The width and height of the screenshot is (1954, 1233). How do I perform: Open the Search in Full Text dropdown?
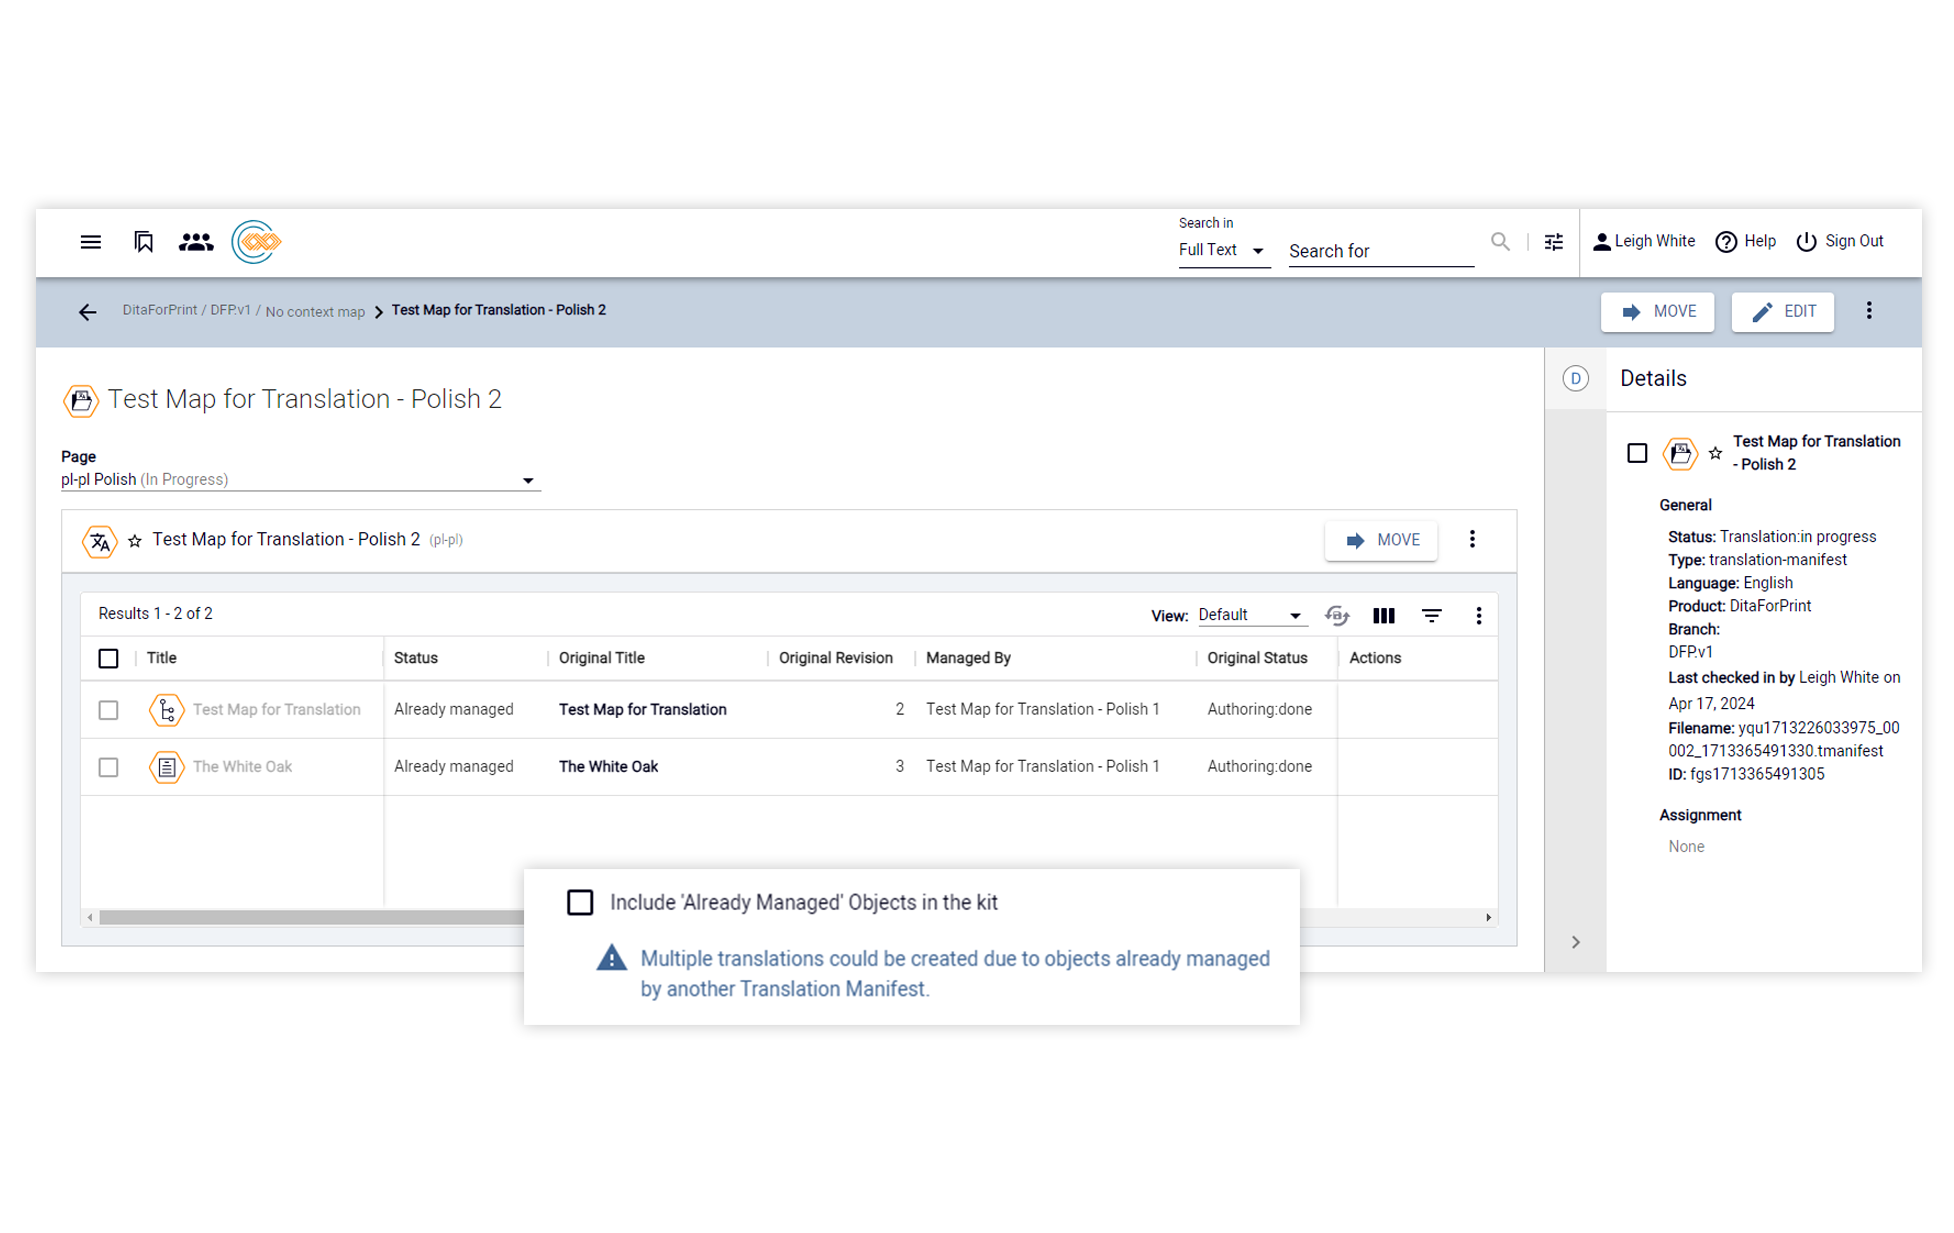pyautogui.click(x=1223, y=250)
